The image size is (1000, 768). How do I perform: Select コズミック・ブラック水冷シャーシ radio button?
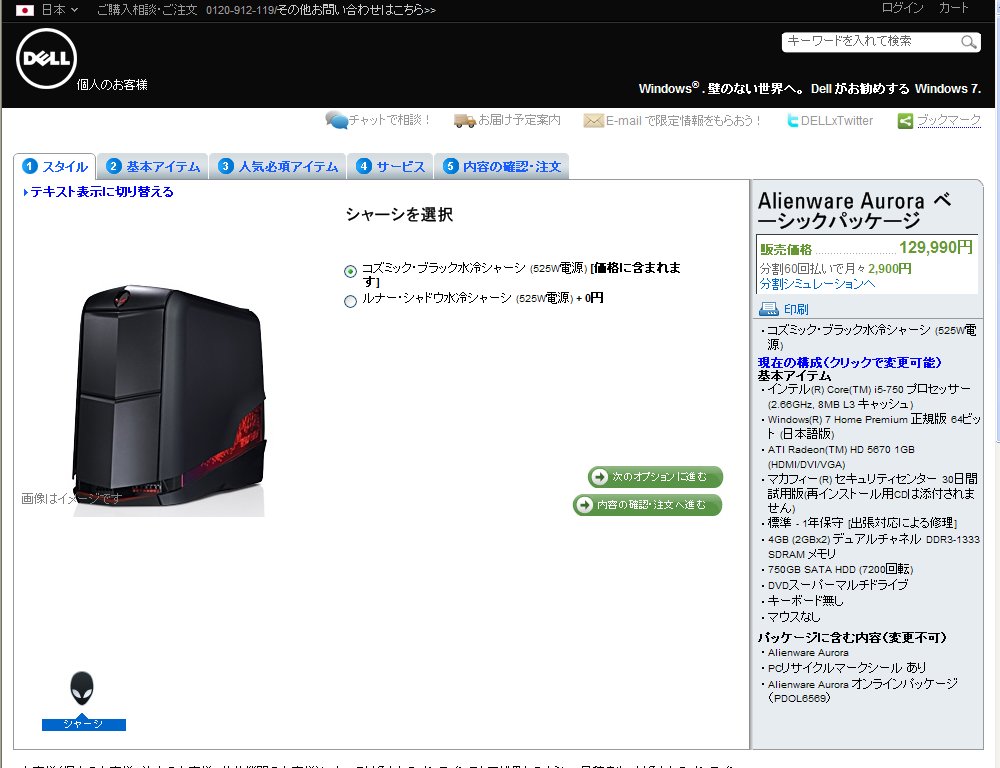[350, 271]
